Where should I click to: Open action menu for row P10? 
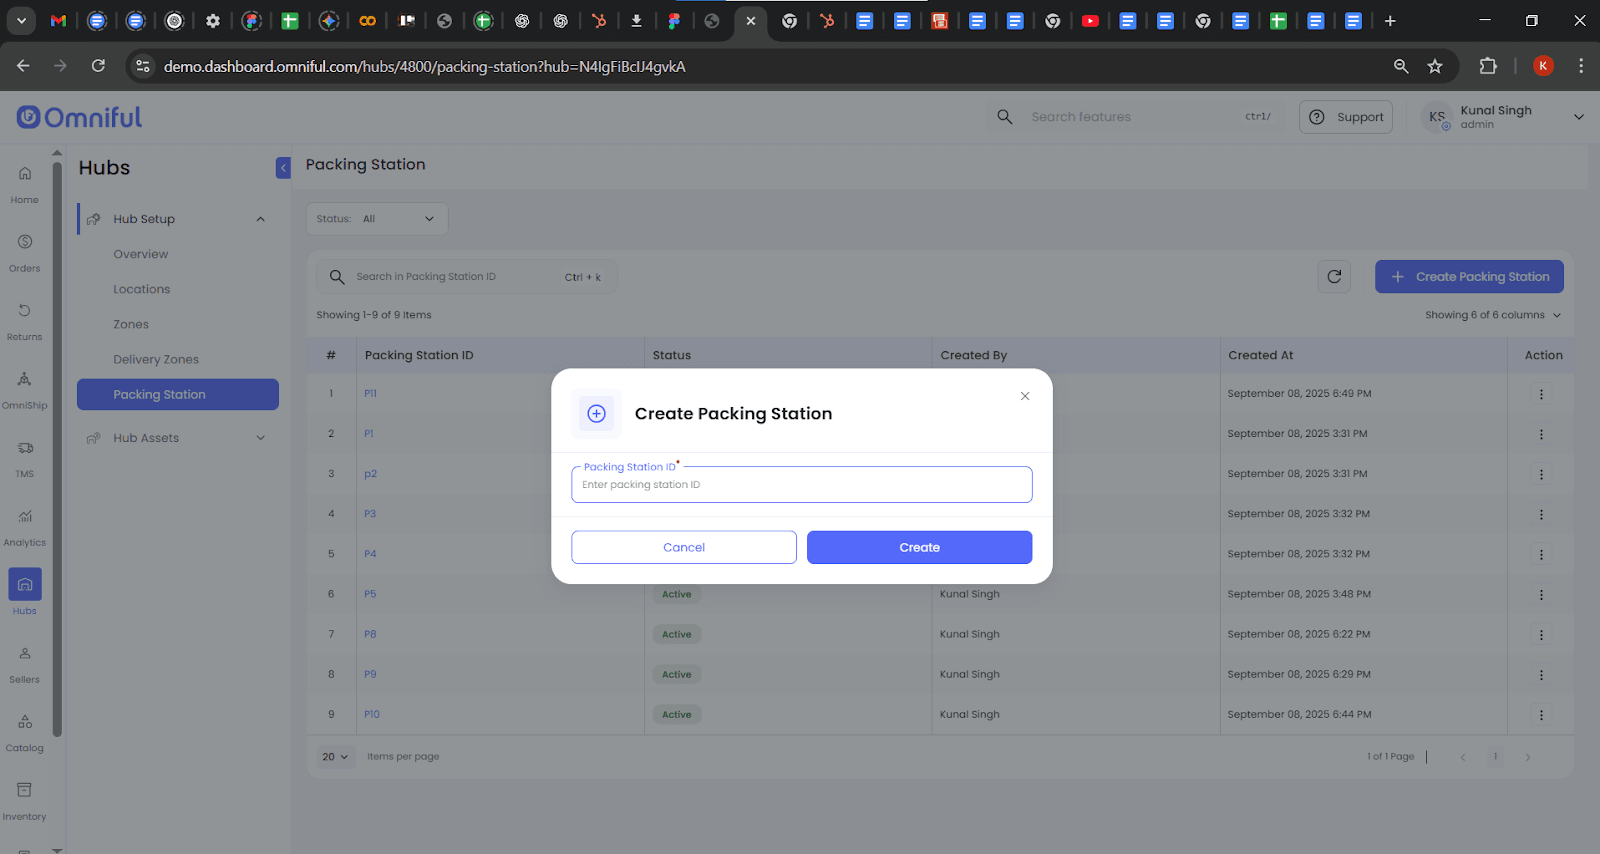point(1541,715)
